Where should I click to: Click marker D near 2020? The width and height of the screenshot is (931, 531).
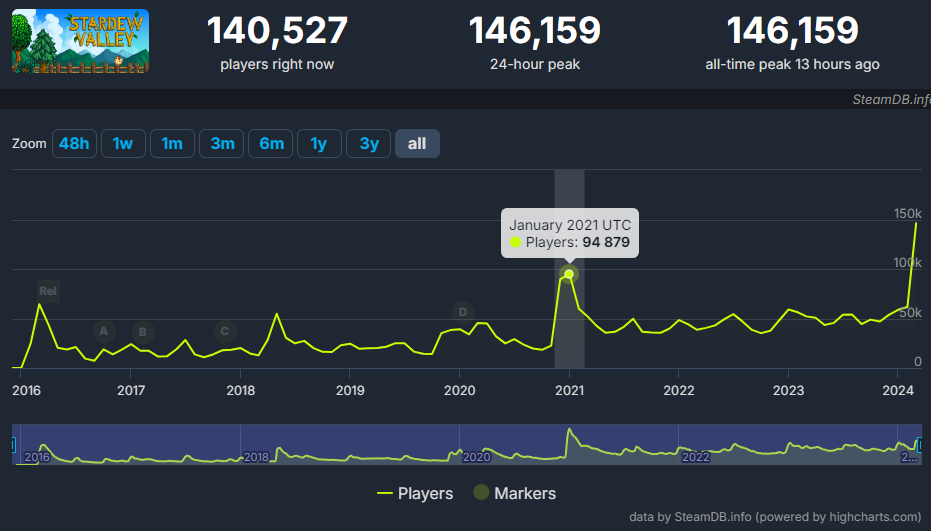click(x=463, y=312)
